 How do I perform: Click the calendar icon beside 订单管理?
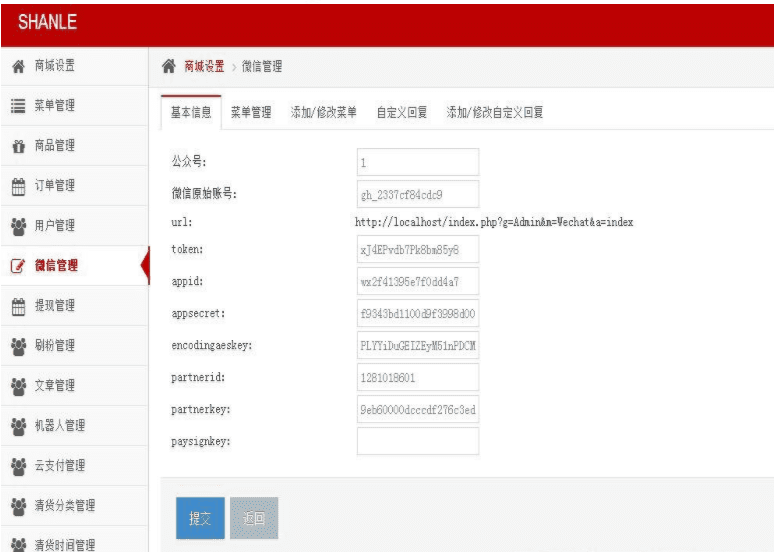[18, 186]
